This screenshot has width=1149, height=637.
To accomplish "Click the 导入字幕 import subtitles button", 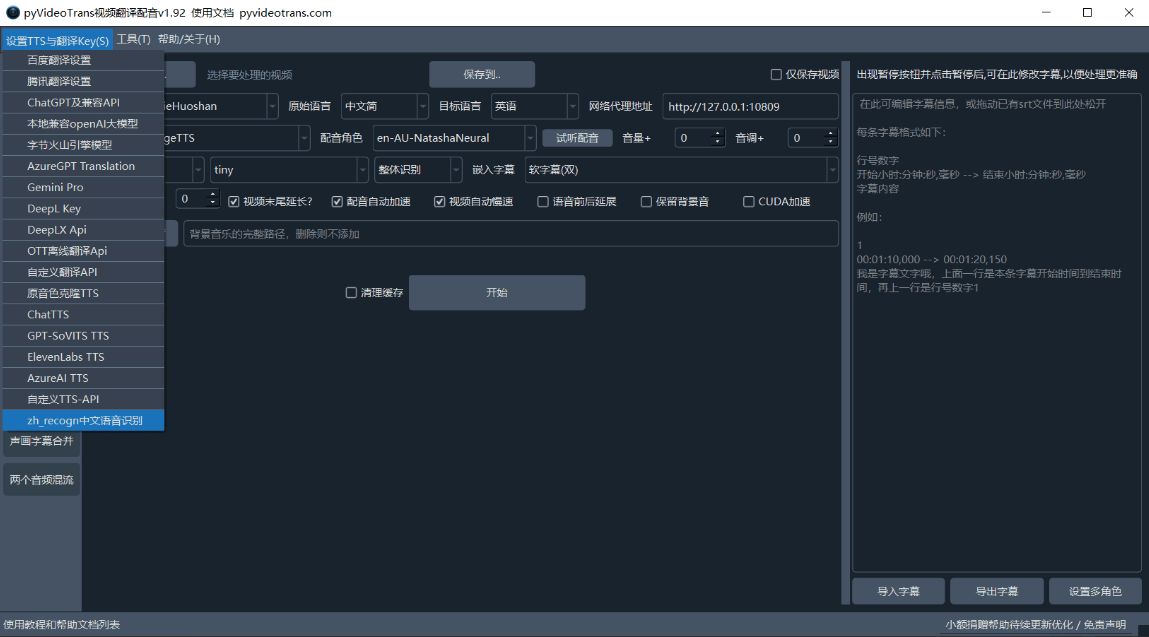I will (897, 591).
